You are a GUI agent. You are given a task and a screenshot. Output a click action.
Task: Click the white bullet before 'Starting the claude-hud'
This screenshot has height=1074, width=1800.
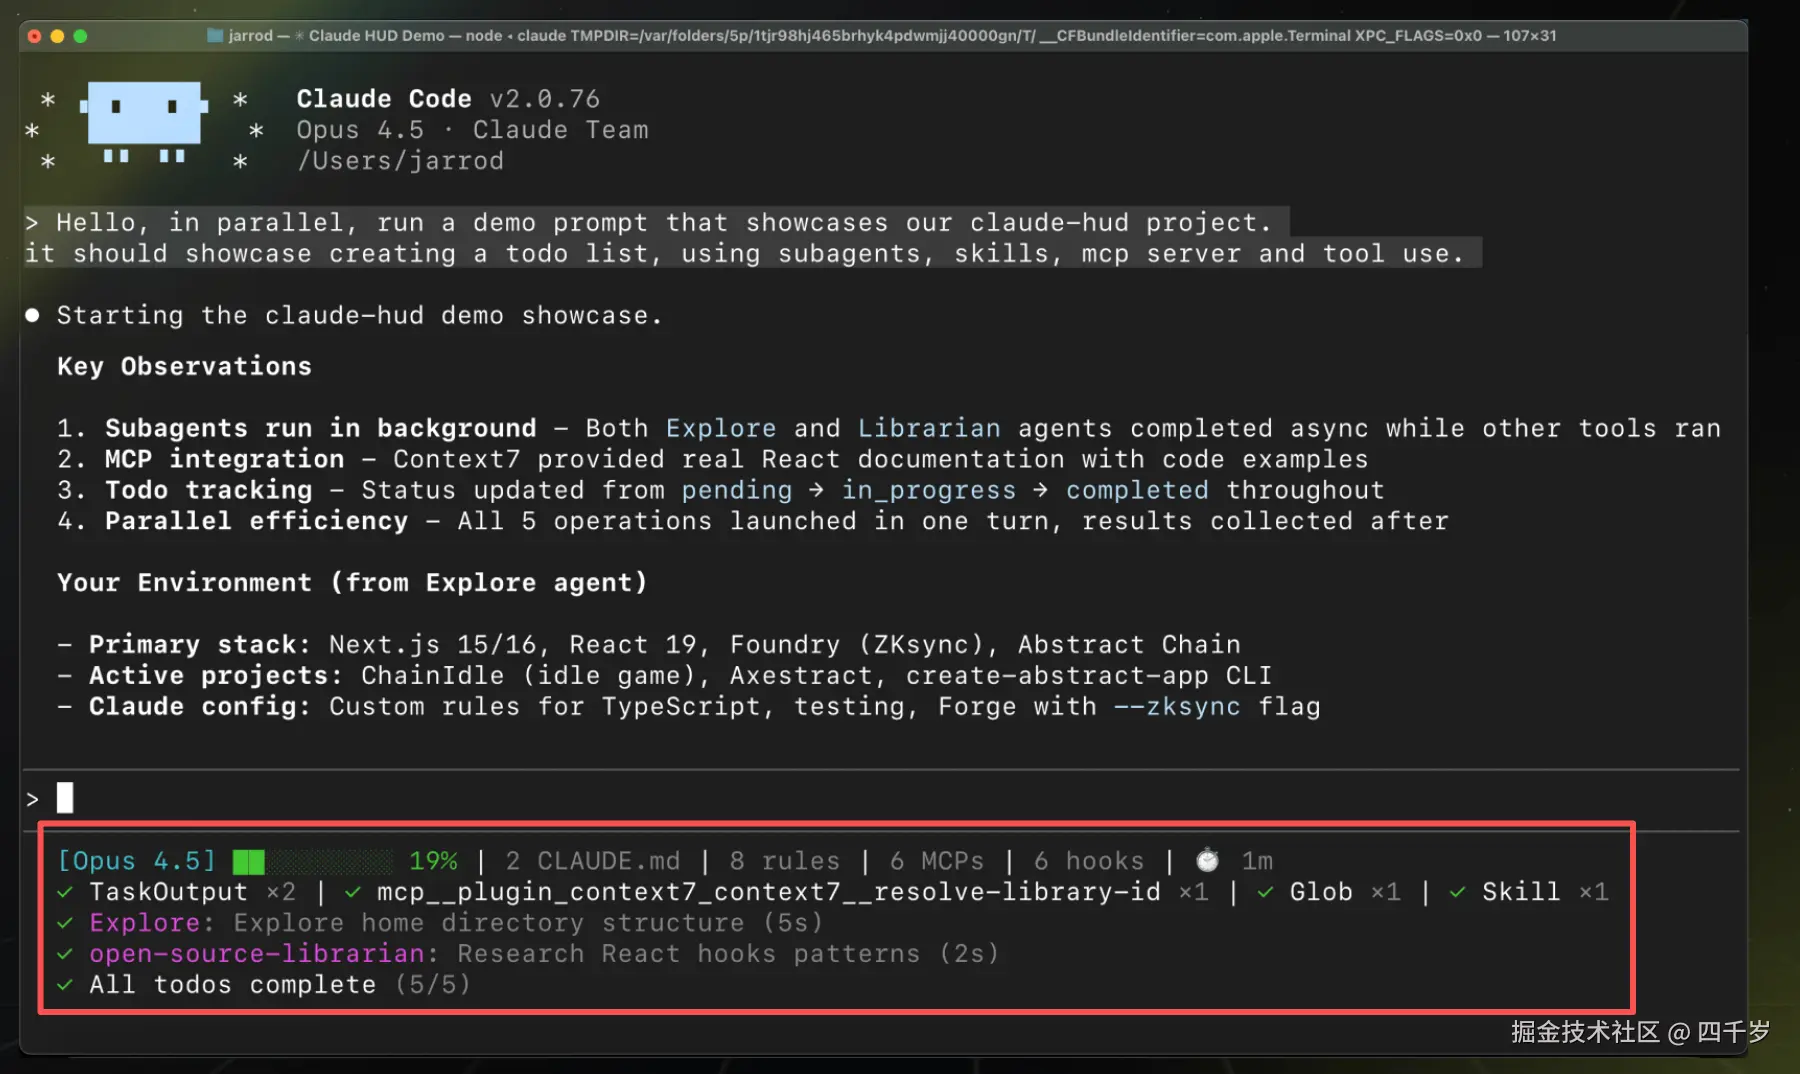pyautogui.click(x=33, y=315)
